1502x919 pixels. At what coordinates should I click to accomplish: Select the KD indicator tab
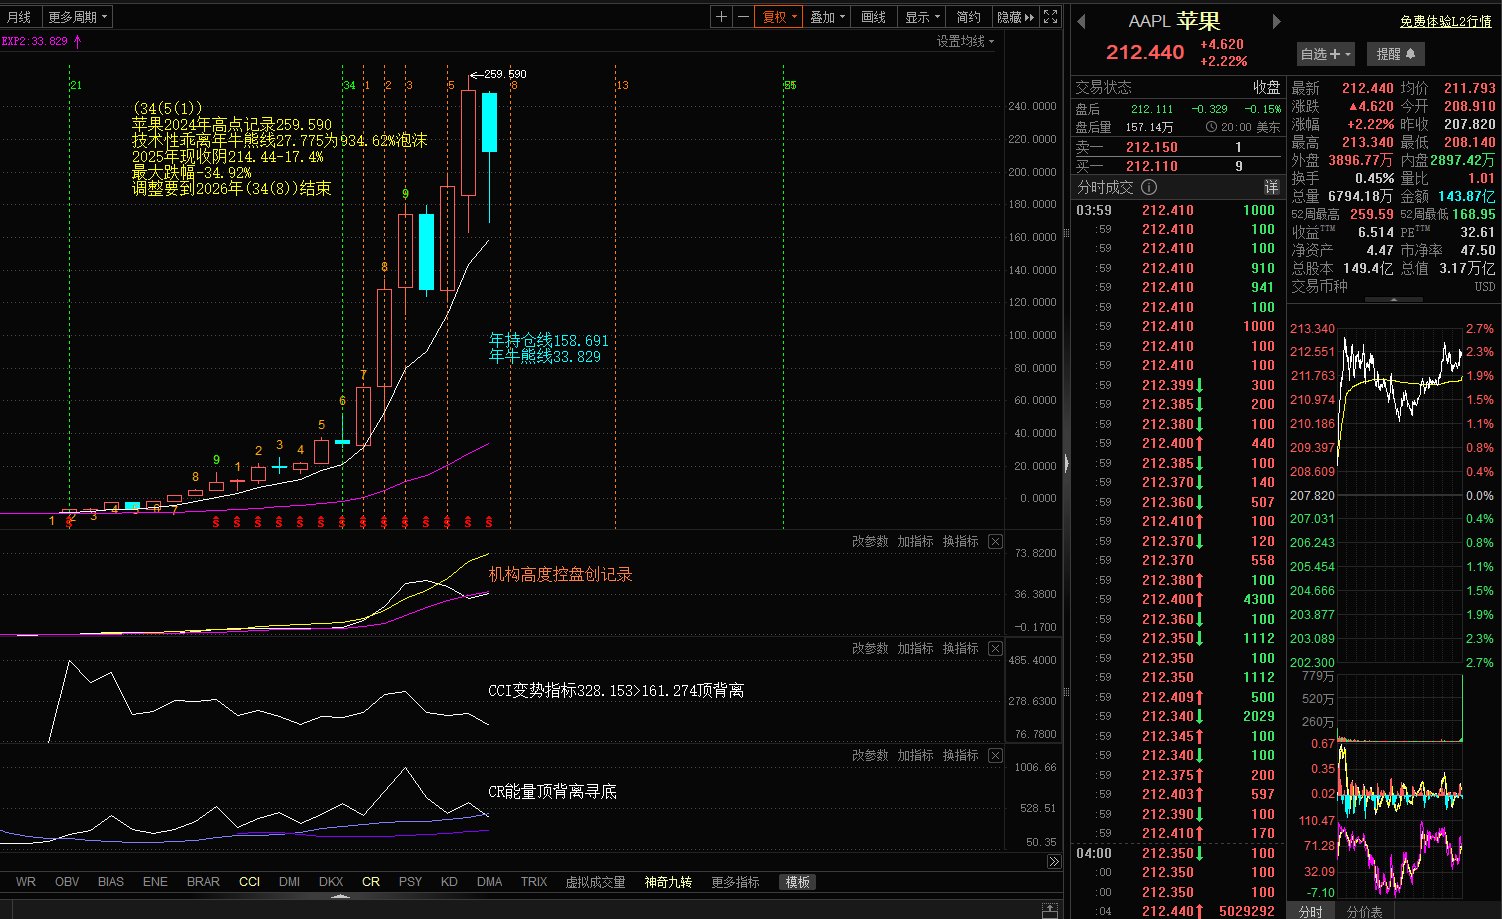coord(449,882)
